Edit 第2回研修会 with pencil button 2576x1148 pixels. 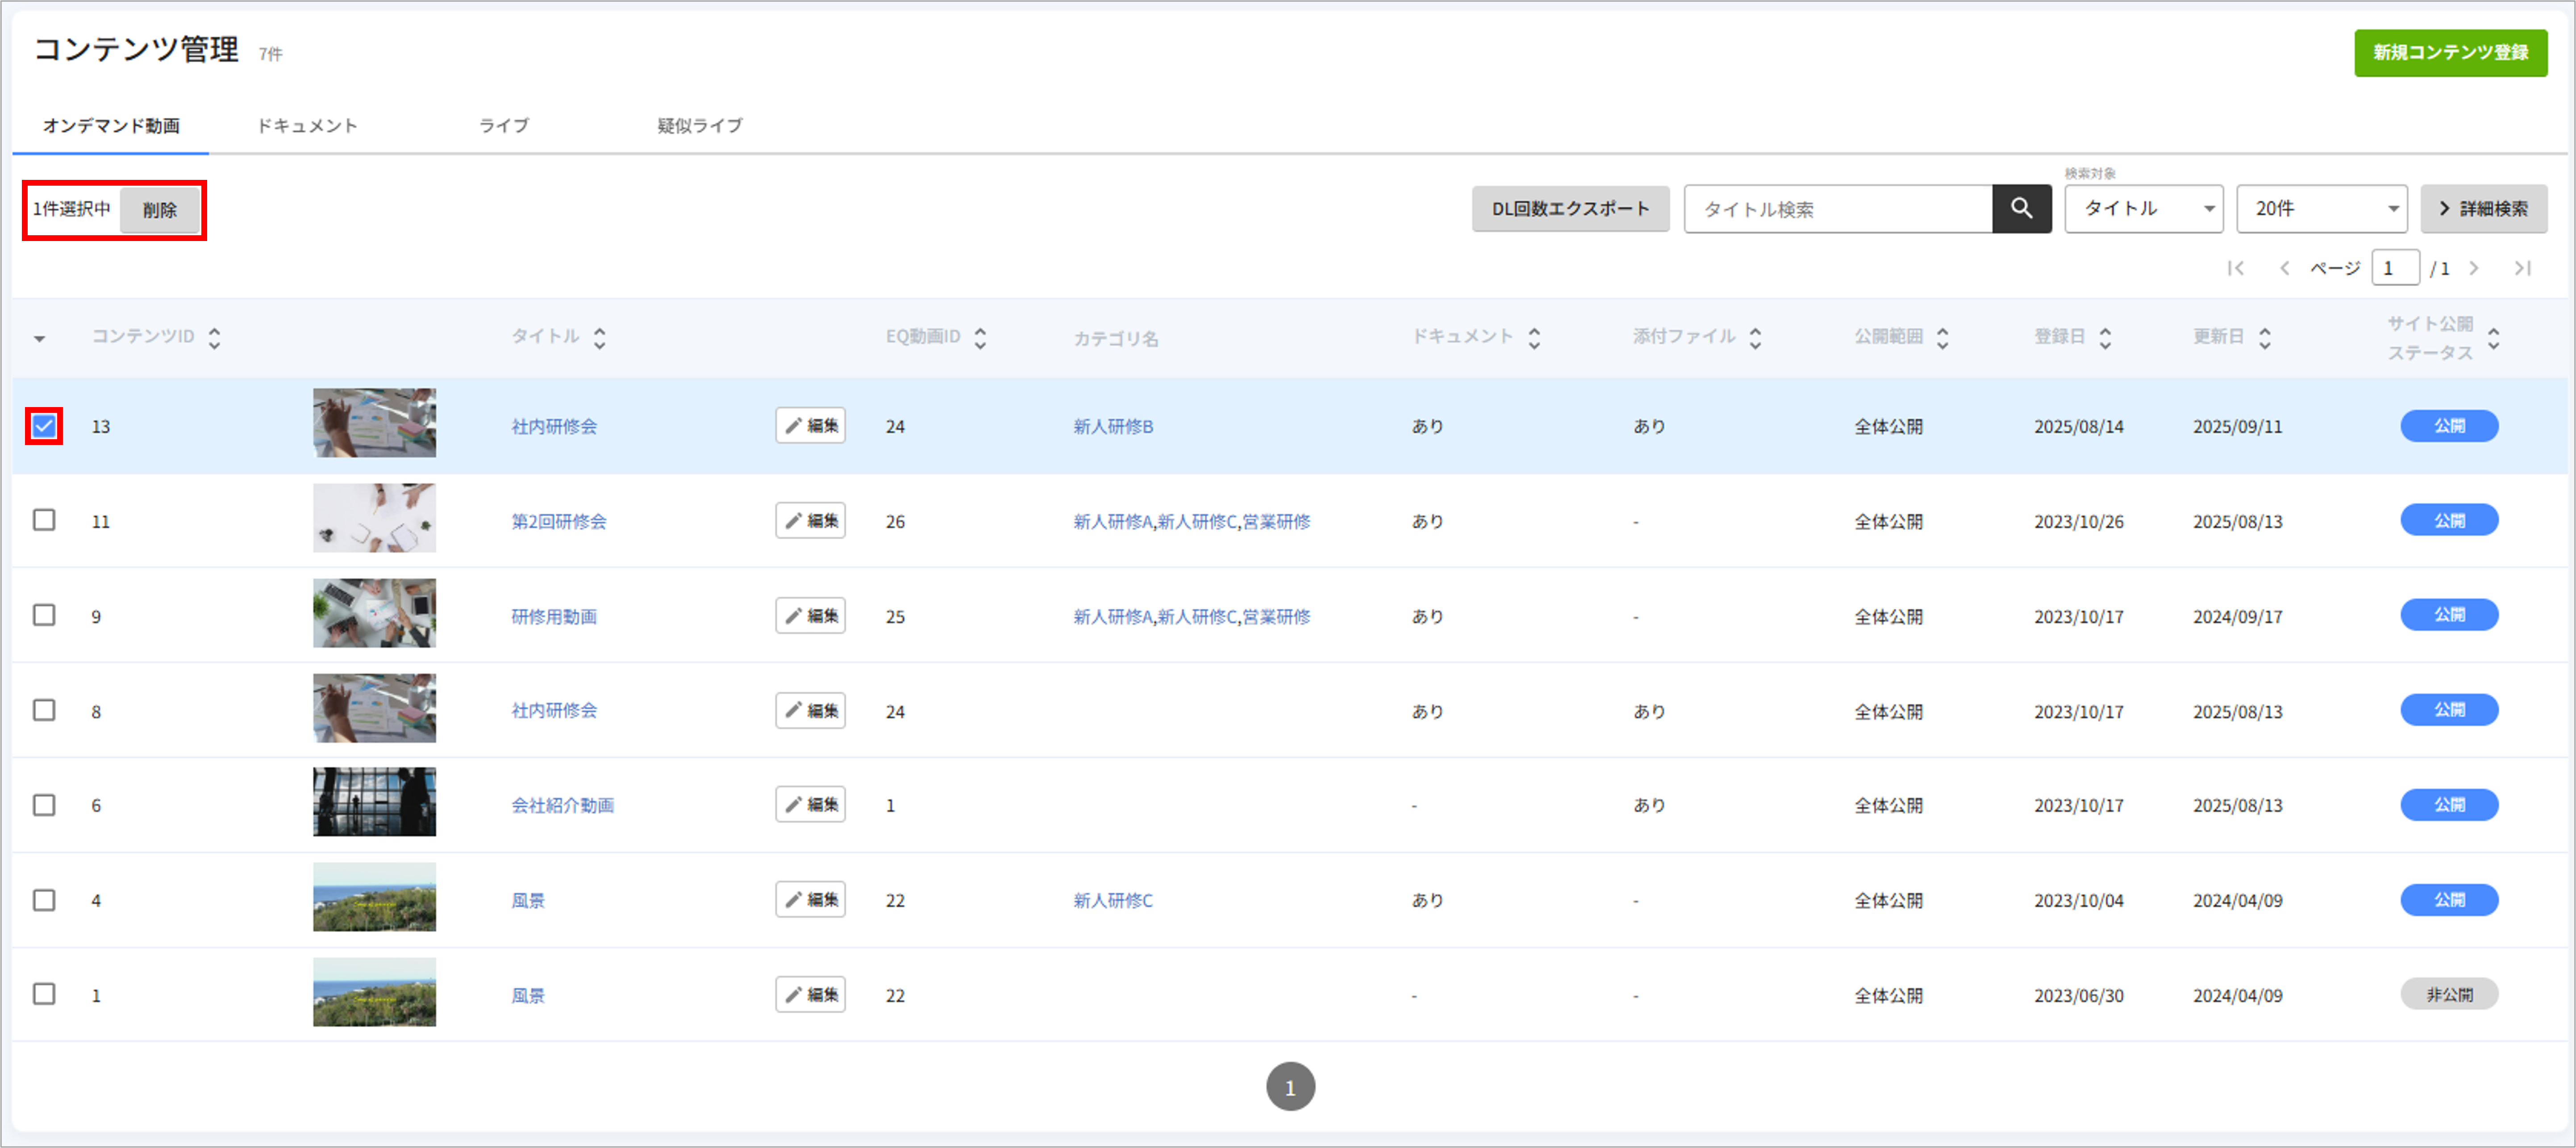pyautogui.click(x=810, y=521)
